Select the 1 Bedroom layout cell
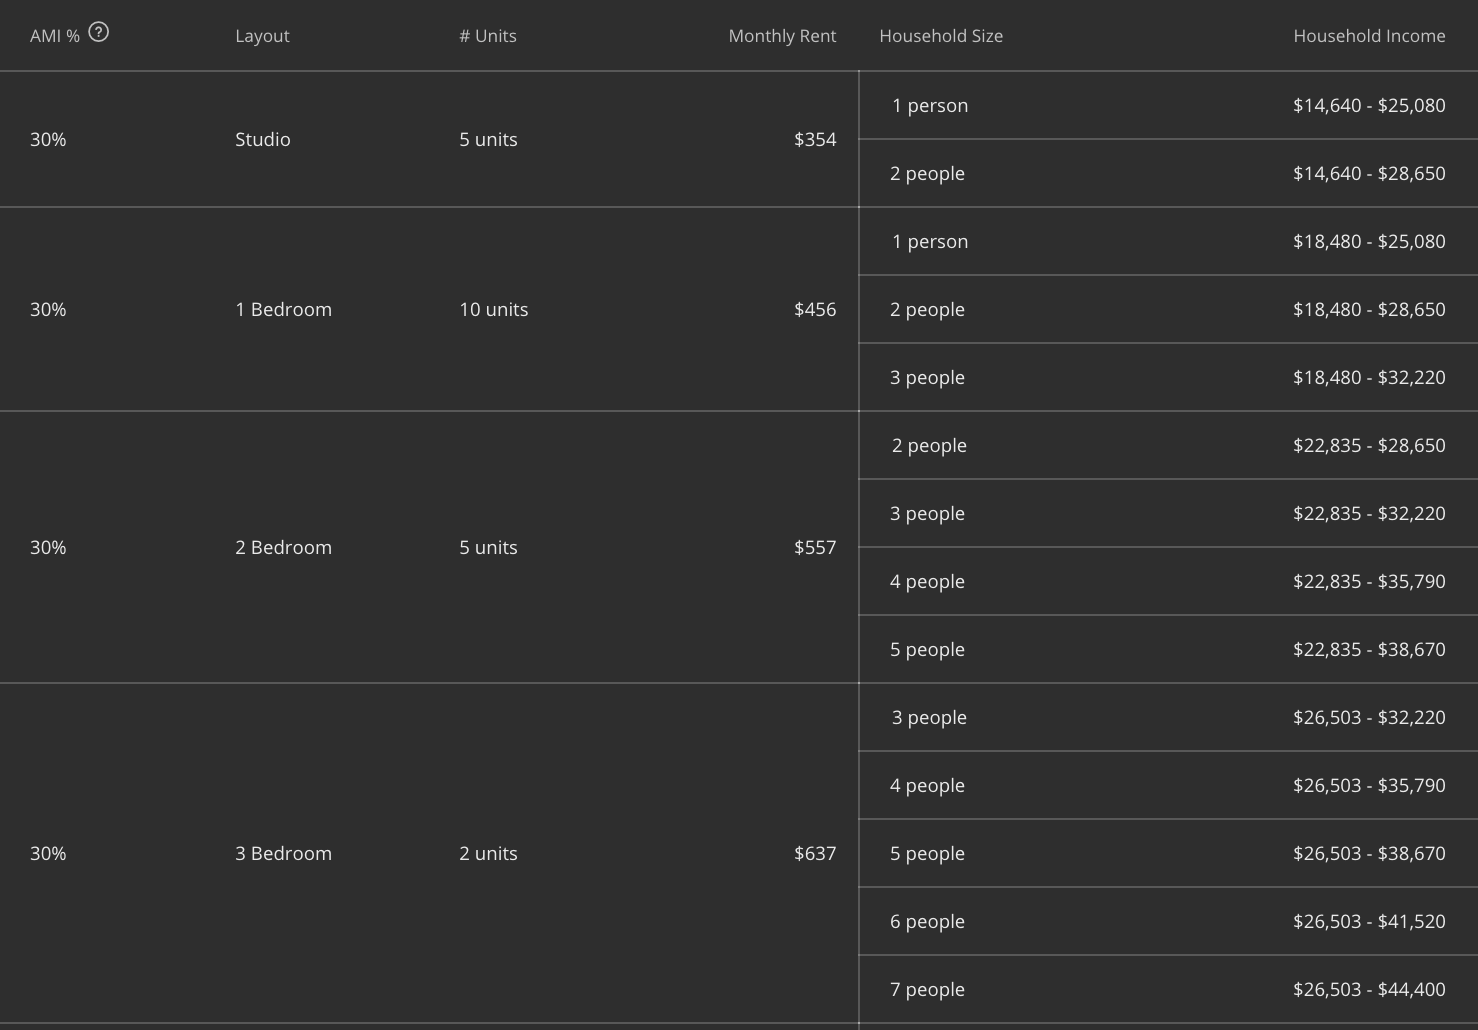Viewport: 1478px width, 1030px height. coord(283,310)
